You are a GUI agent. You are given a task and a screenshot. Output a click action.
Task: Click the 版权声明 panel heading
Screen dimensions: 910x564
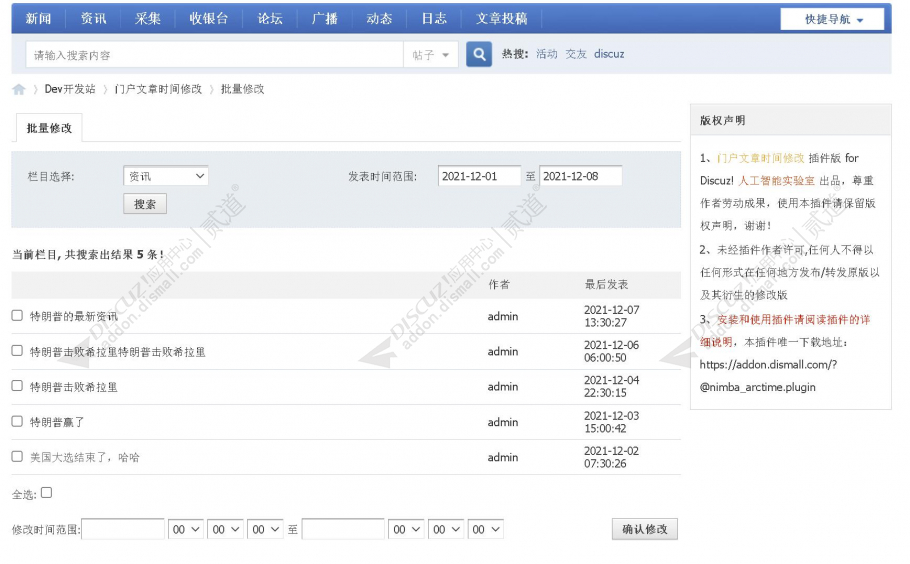723,120
